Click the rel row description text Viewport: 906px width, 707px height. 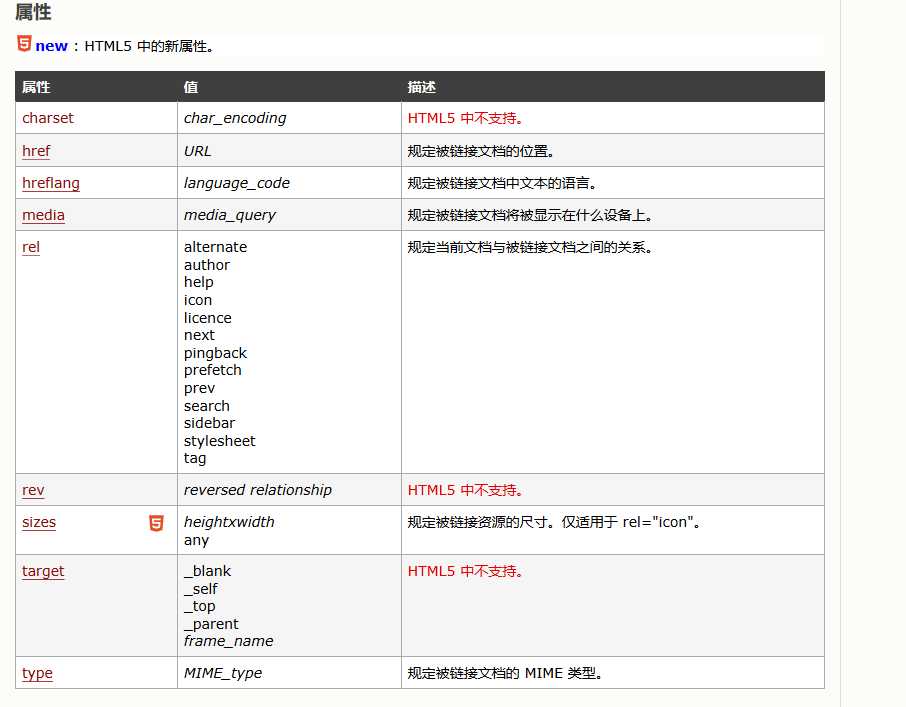coord(530,248)
